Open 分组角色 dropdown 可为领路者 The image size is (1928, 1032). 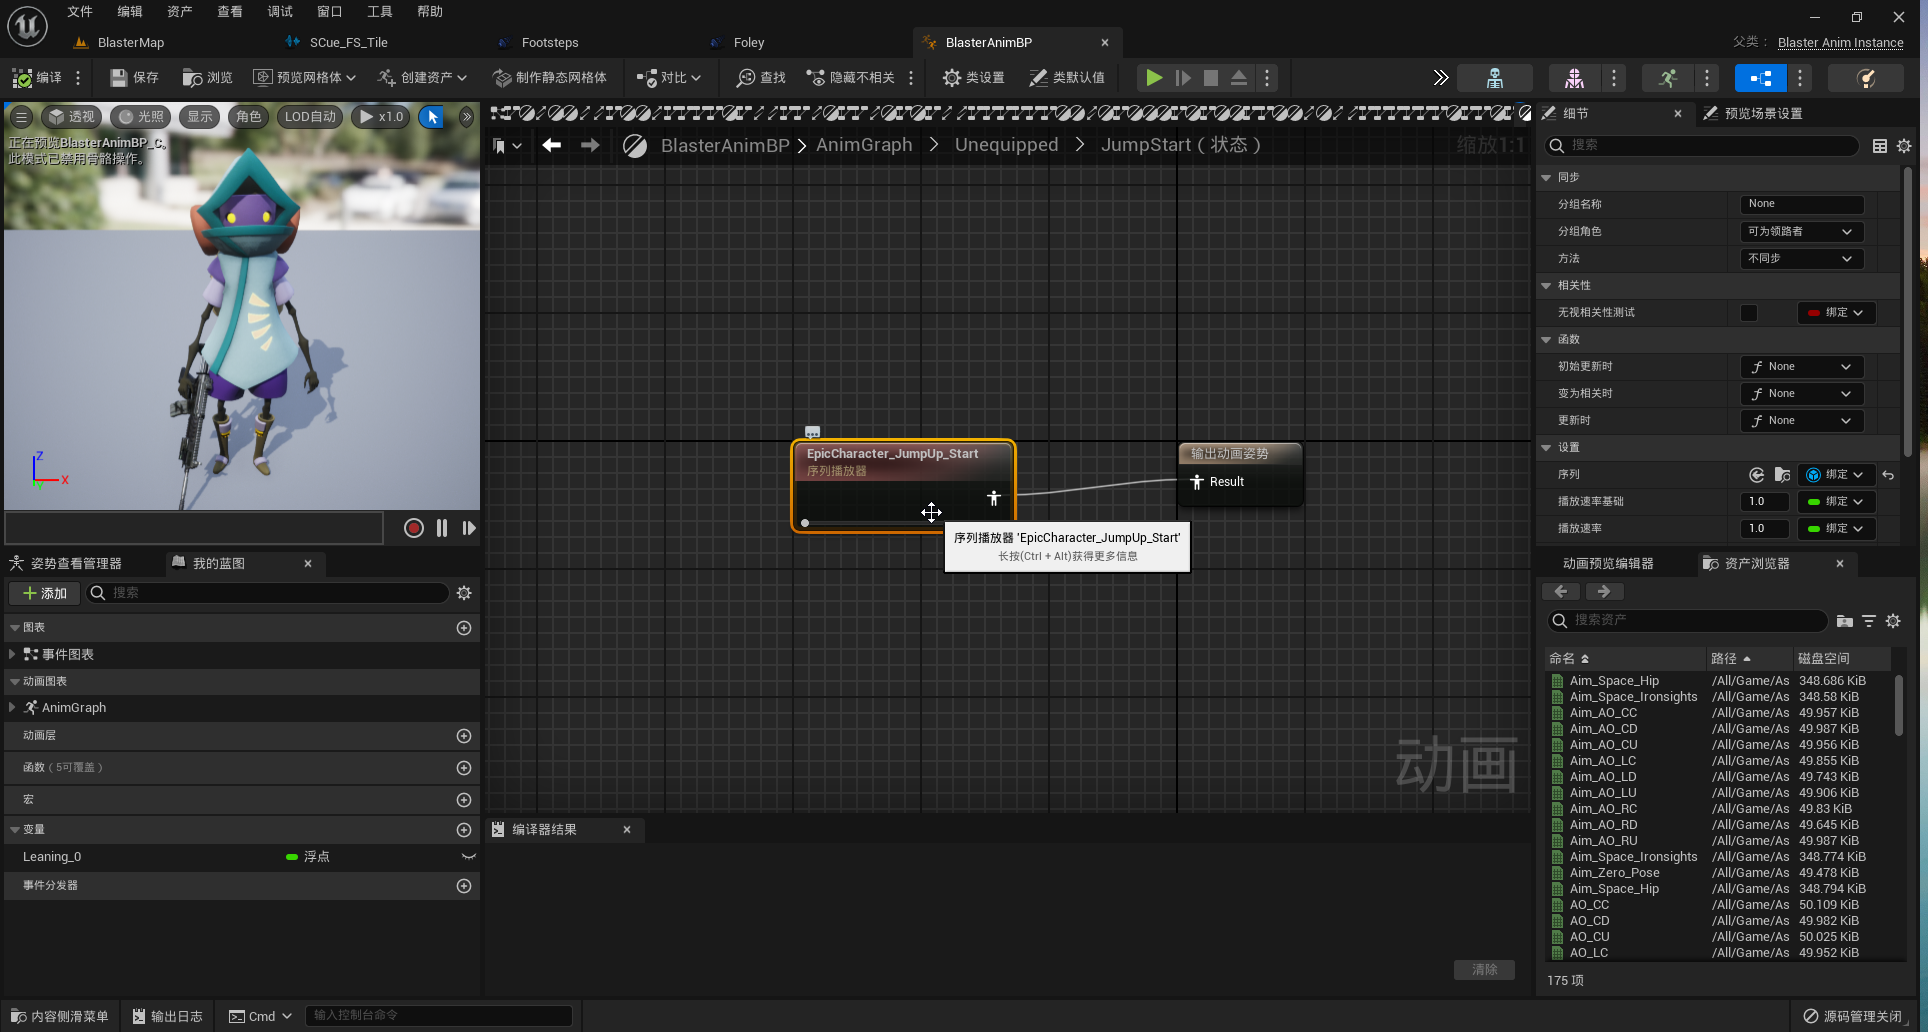[1802, 231]
